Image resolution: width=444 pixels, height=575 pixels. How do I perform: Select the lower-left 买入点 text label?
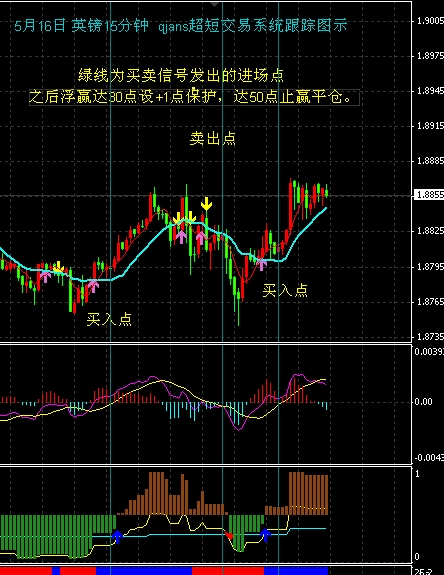109,319
